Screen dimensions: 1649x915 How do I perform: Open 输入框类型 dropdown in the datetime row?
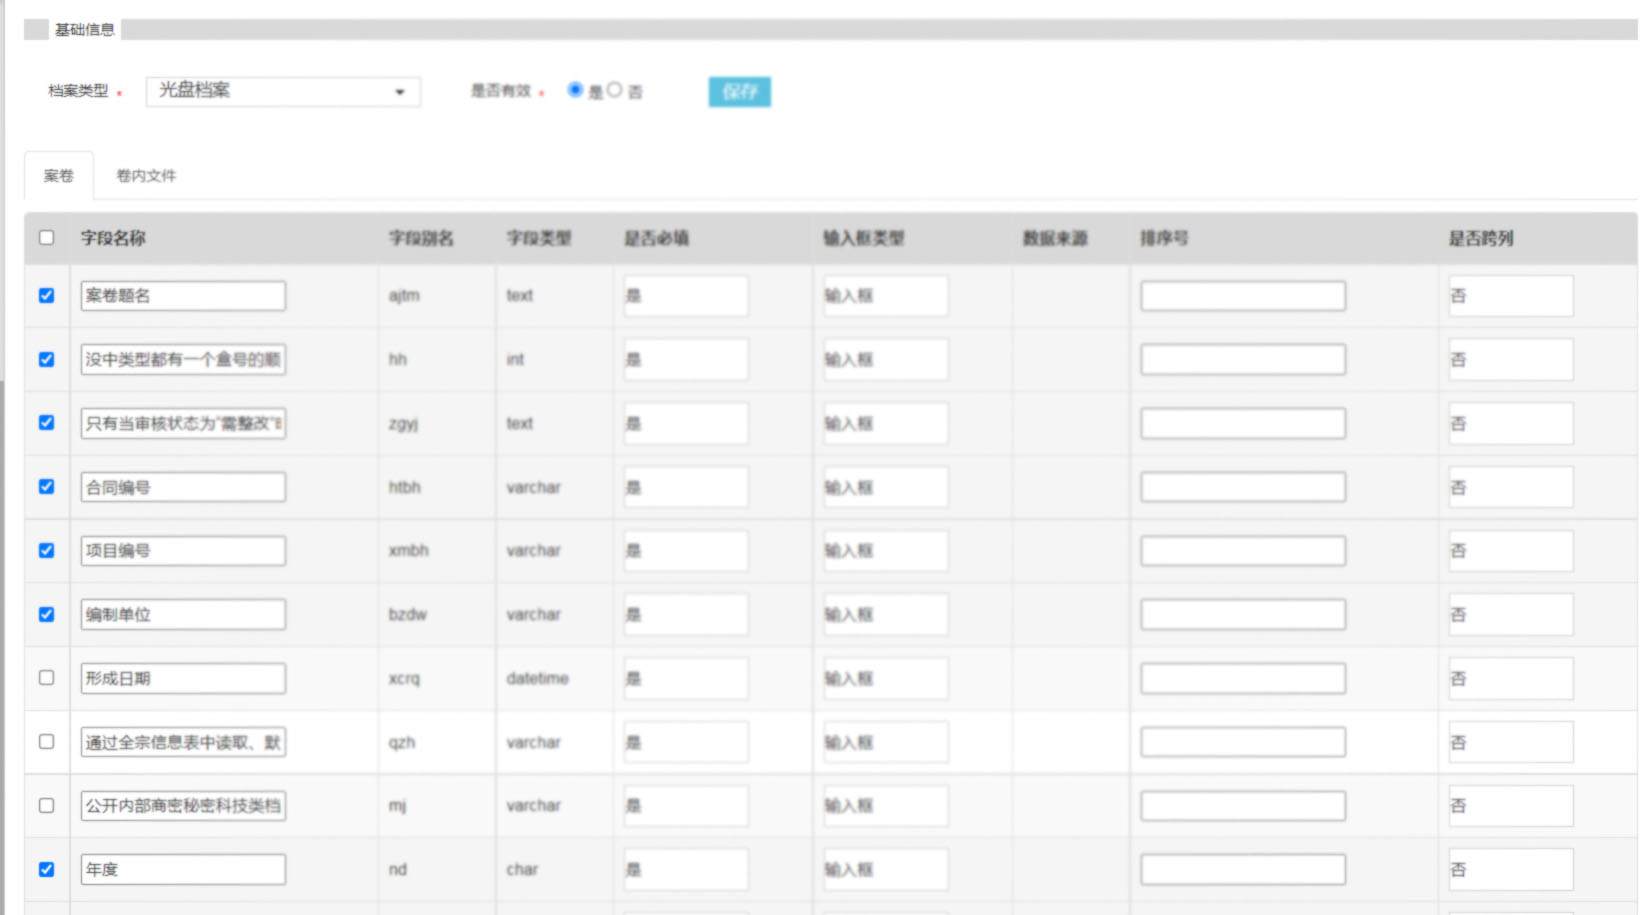(x=884, y=679)
